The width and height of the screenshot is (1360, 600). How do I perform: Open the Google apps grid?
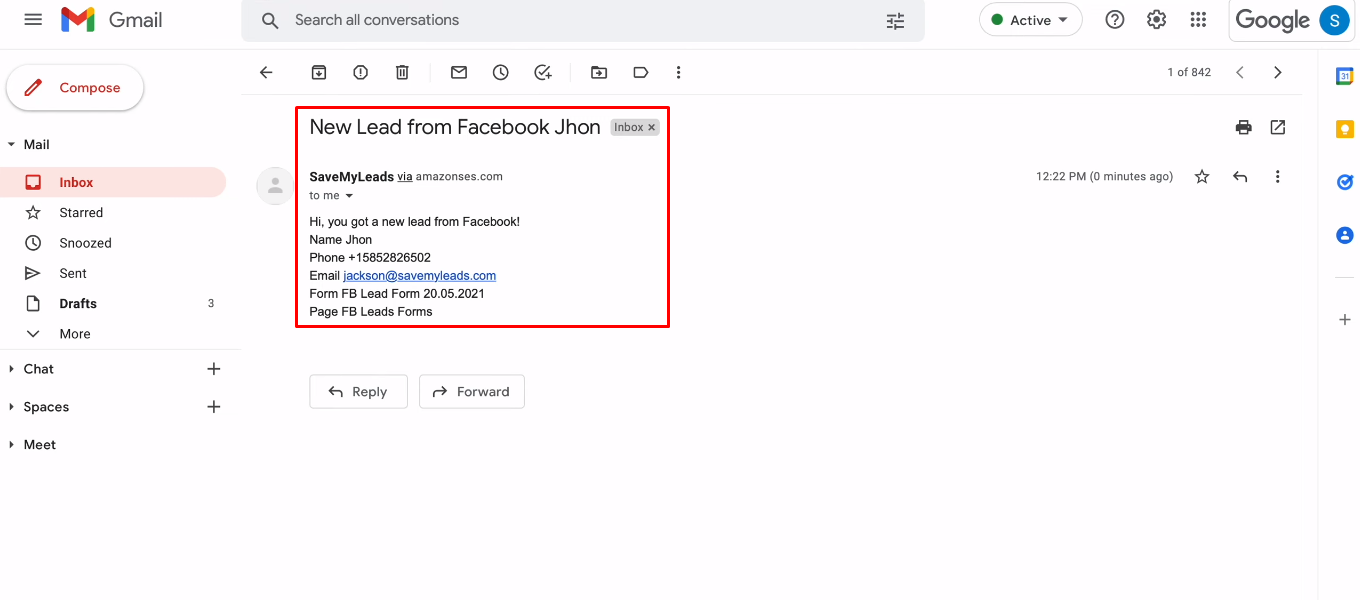(x=1198, y=20)
